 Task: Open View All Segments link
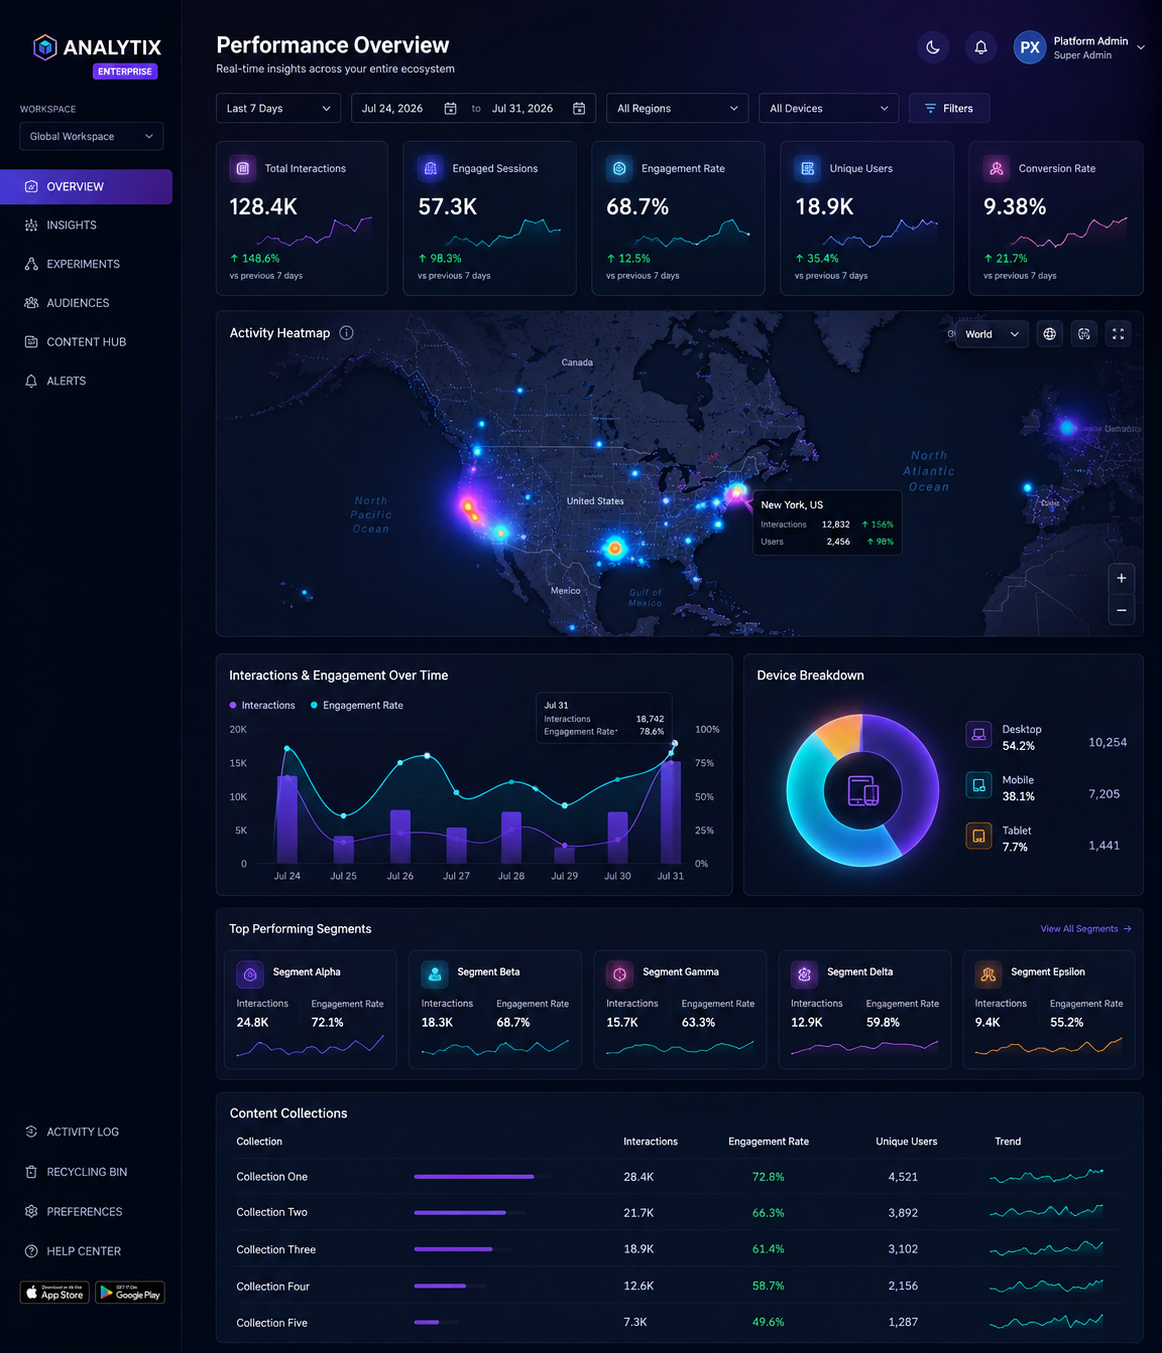pos(1086,929)
